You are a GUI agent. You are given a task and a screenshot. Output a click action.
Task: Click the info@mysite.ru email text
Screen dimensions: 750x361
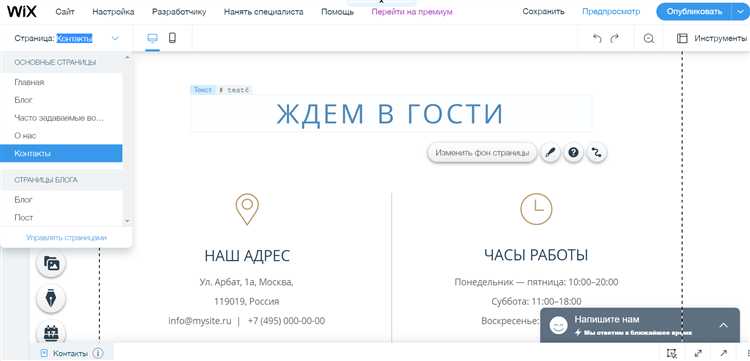200,320
